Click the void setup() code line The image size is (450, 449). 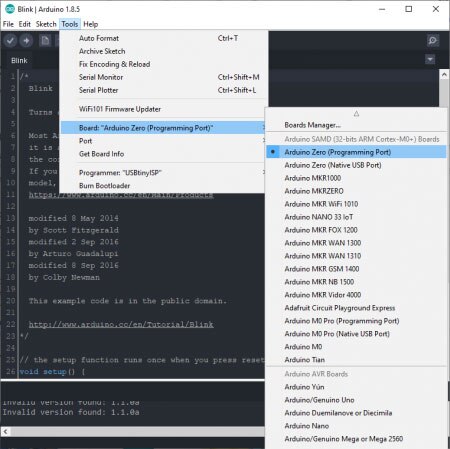52,372
